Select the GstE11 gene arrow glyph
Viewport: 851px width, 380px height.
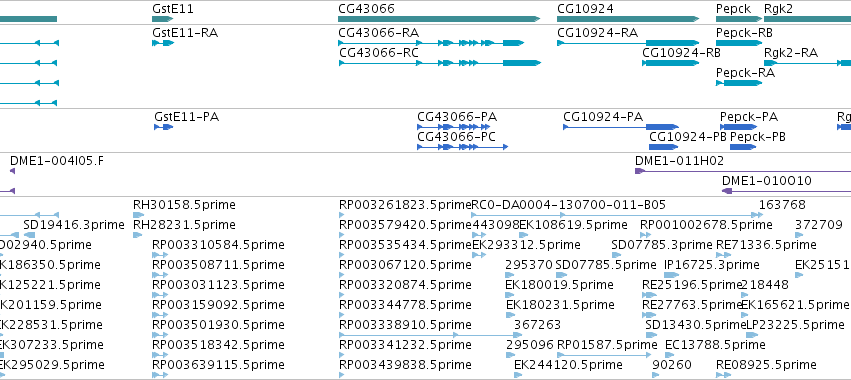click(x=162, y=19)
